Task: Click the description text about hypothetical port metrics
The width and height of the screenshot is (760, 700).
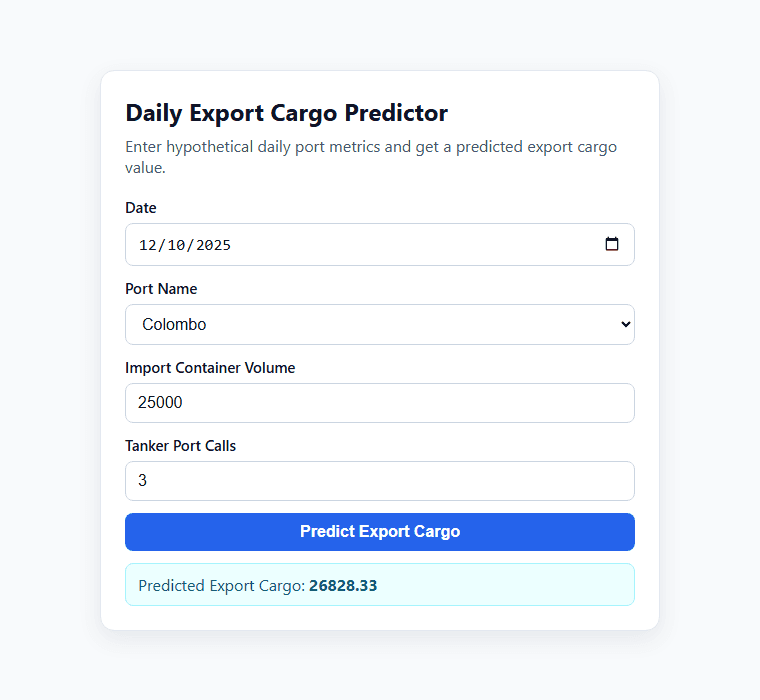Action: coord(371,157)
